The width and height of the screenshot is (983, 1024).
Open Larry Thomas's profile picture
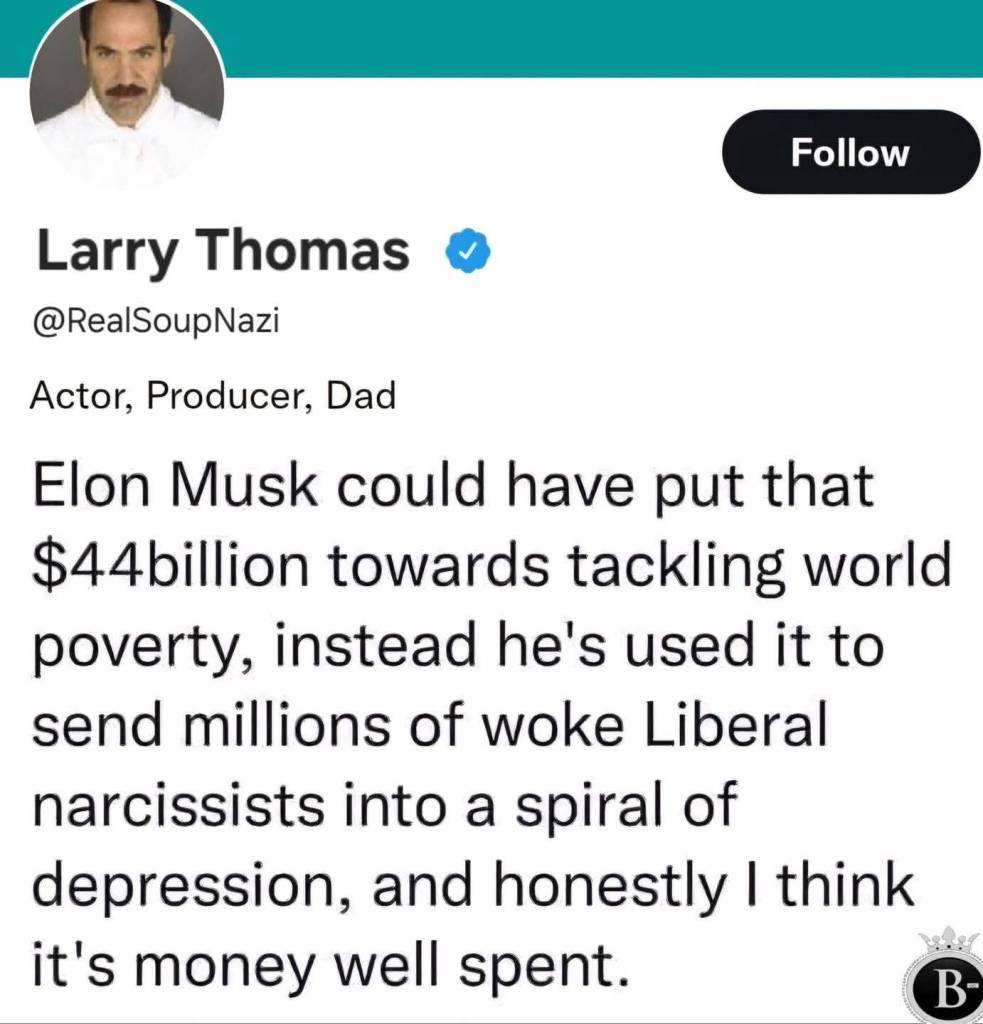[x=126, y=92]
